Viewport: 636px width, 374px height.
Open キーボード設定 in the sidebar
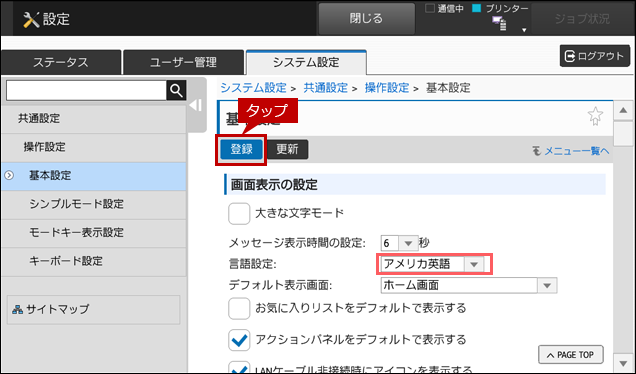tap(94, 261)
